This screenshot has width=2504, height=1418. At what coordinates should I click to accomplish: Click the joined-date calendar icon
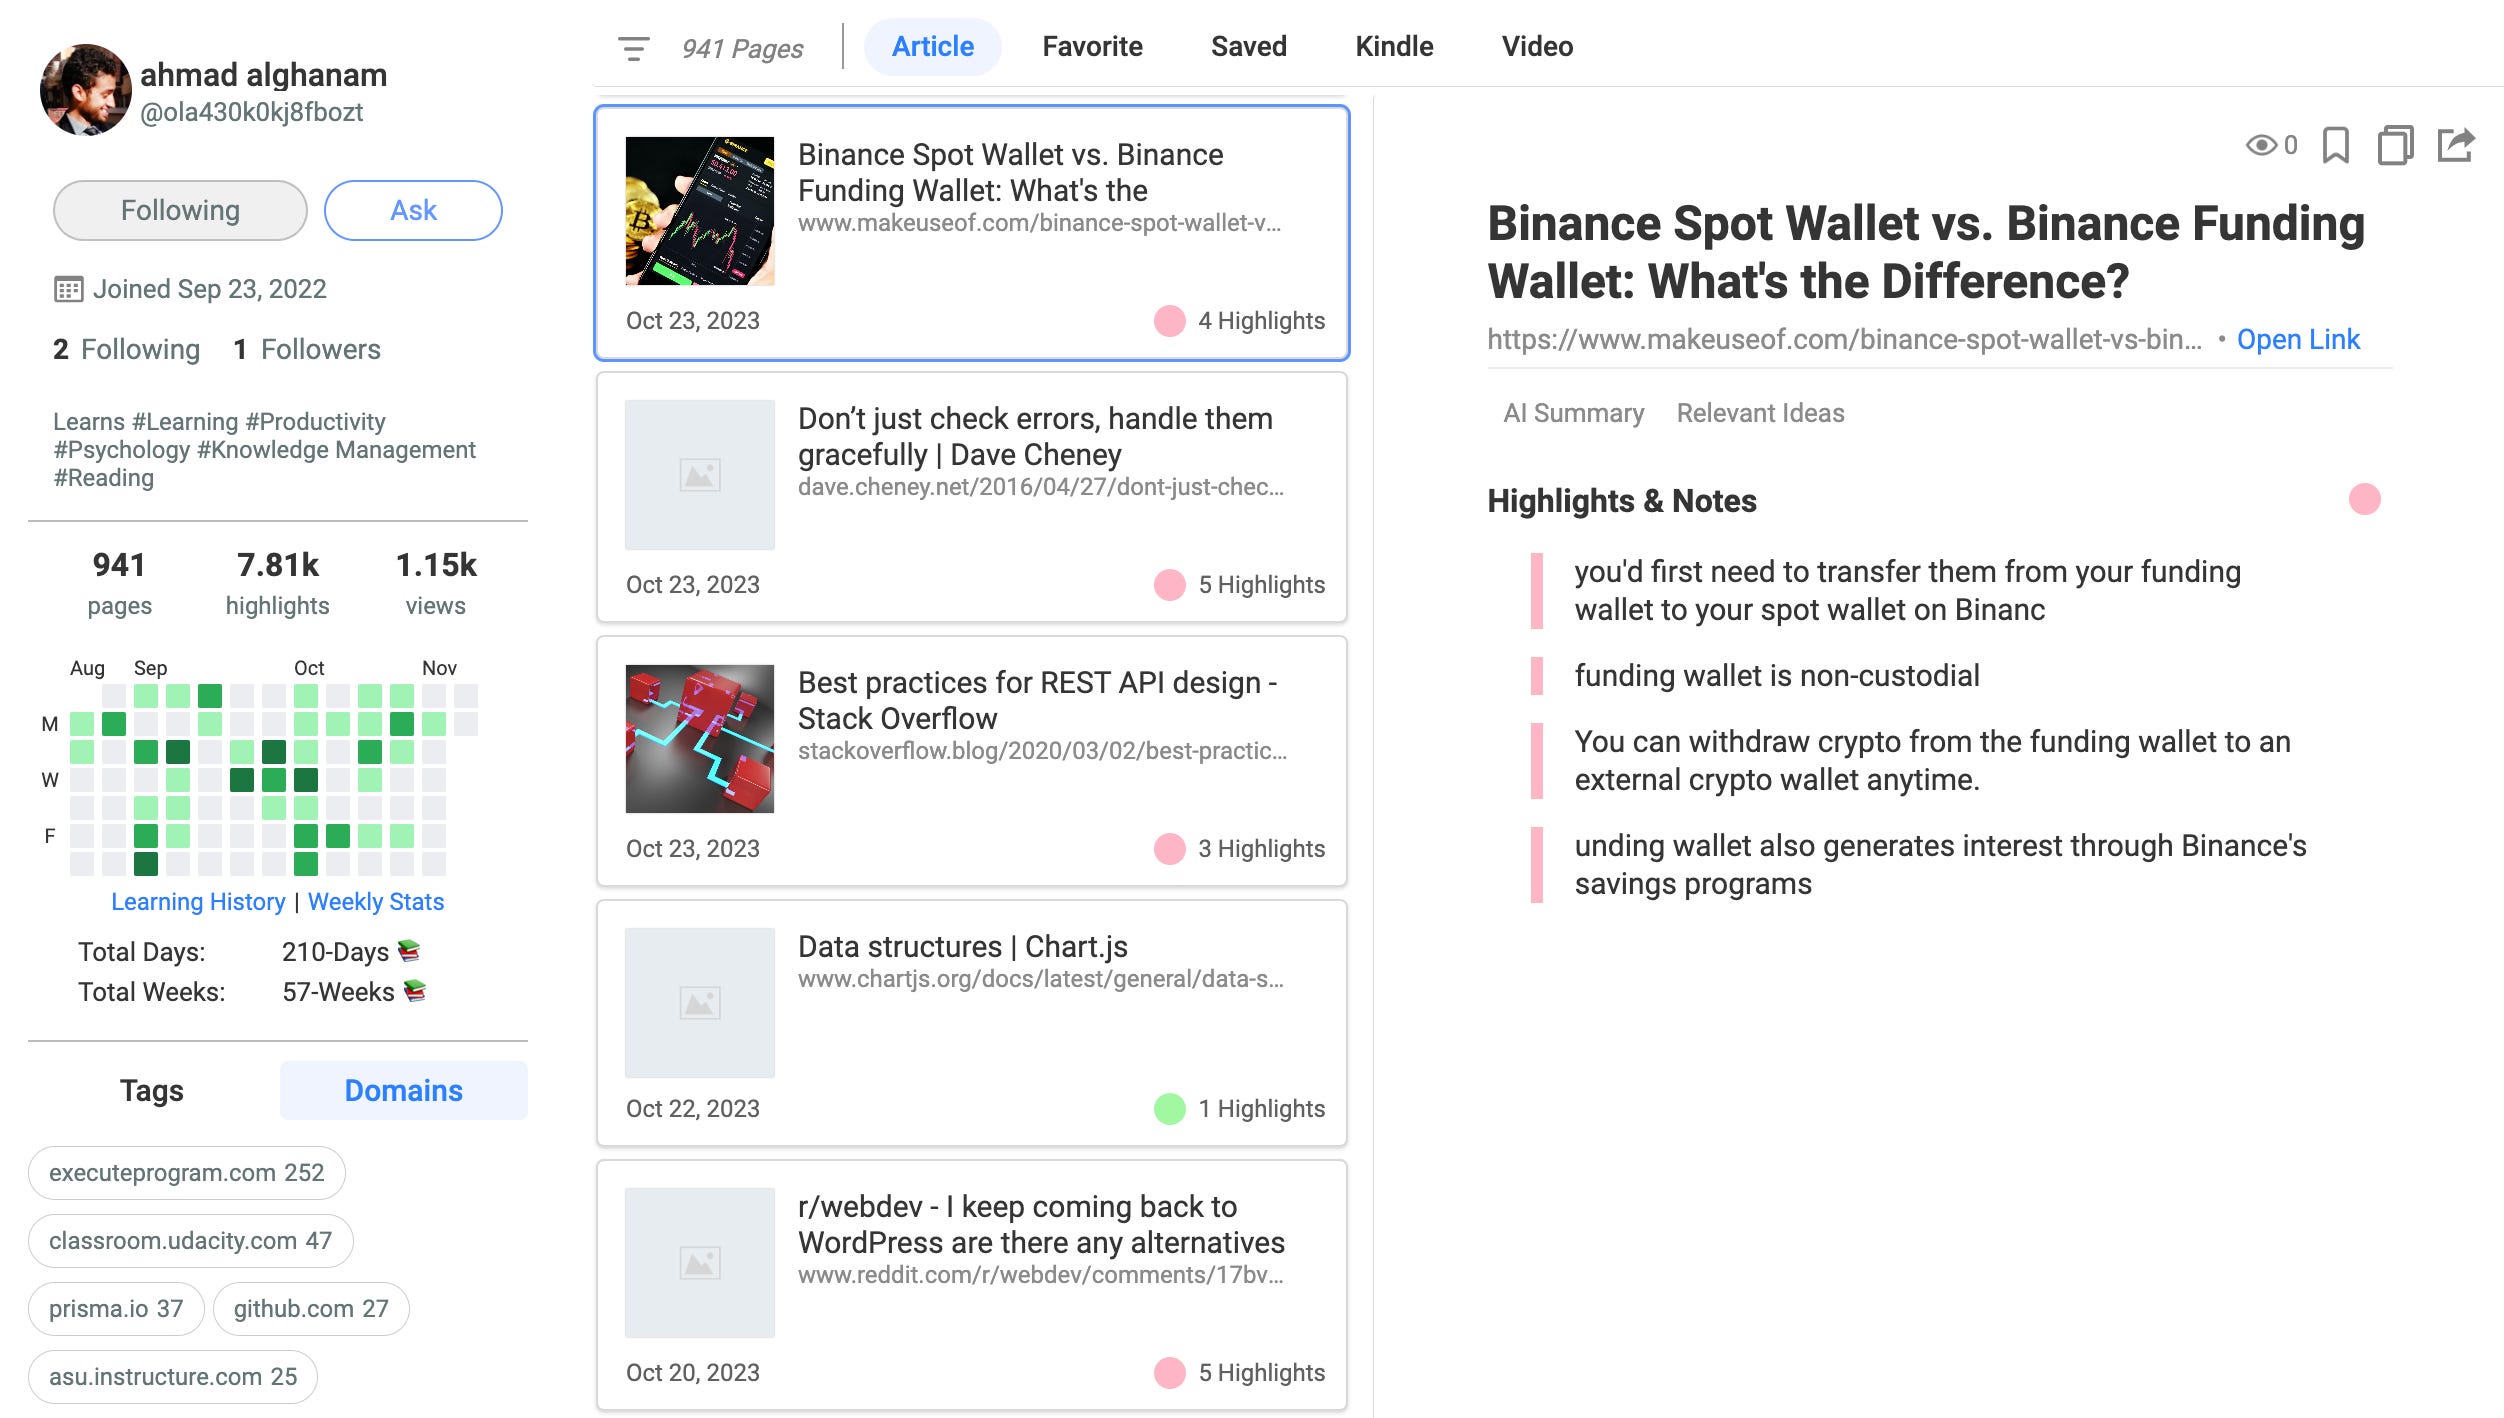tap(68, 290)
